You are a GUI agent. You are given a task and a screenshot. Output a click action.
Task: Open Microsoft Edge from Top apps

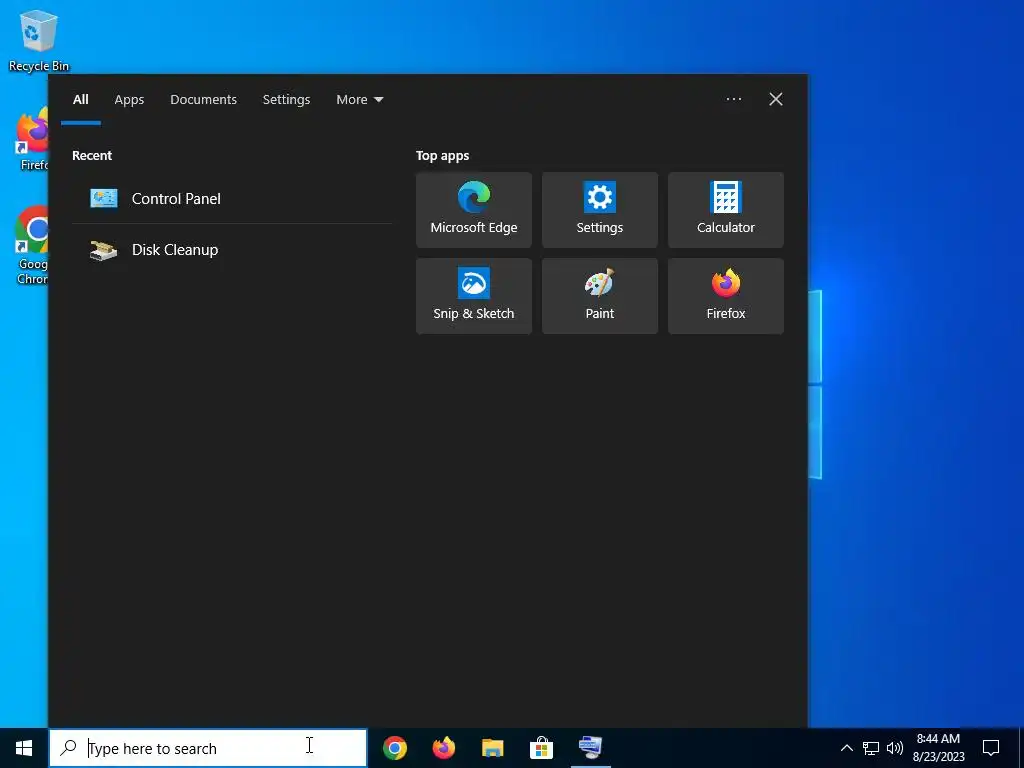coord(473,210)
